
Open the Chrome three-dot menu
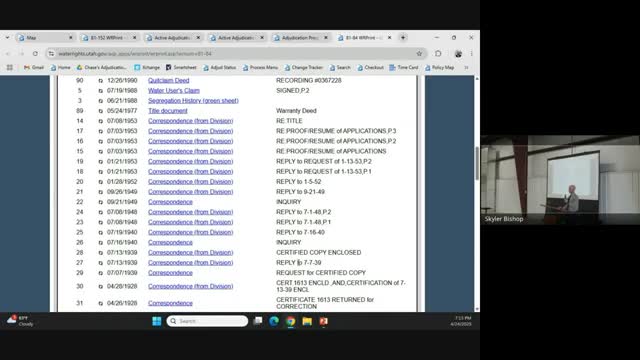click(x=471, y=53)
